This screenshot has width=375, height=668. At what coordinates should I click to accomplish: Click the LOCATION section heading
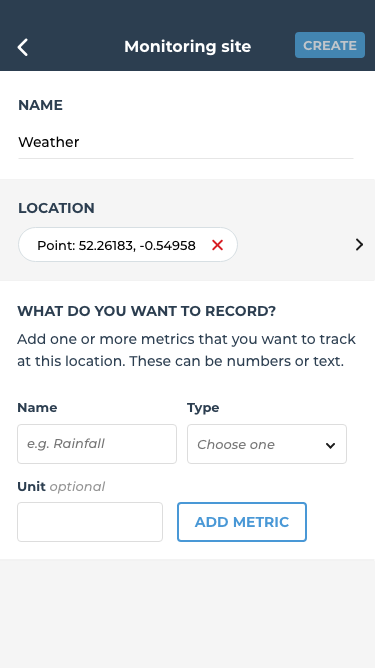pyautogui.click(x=56, y=208)
